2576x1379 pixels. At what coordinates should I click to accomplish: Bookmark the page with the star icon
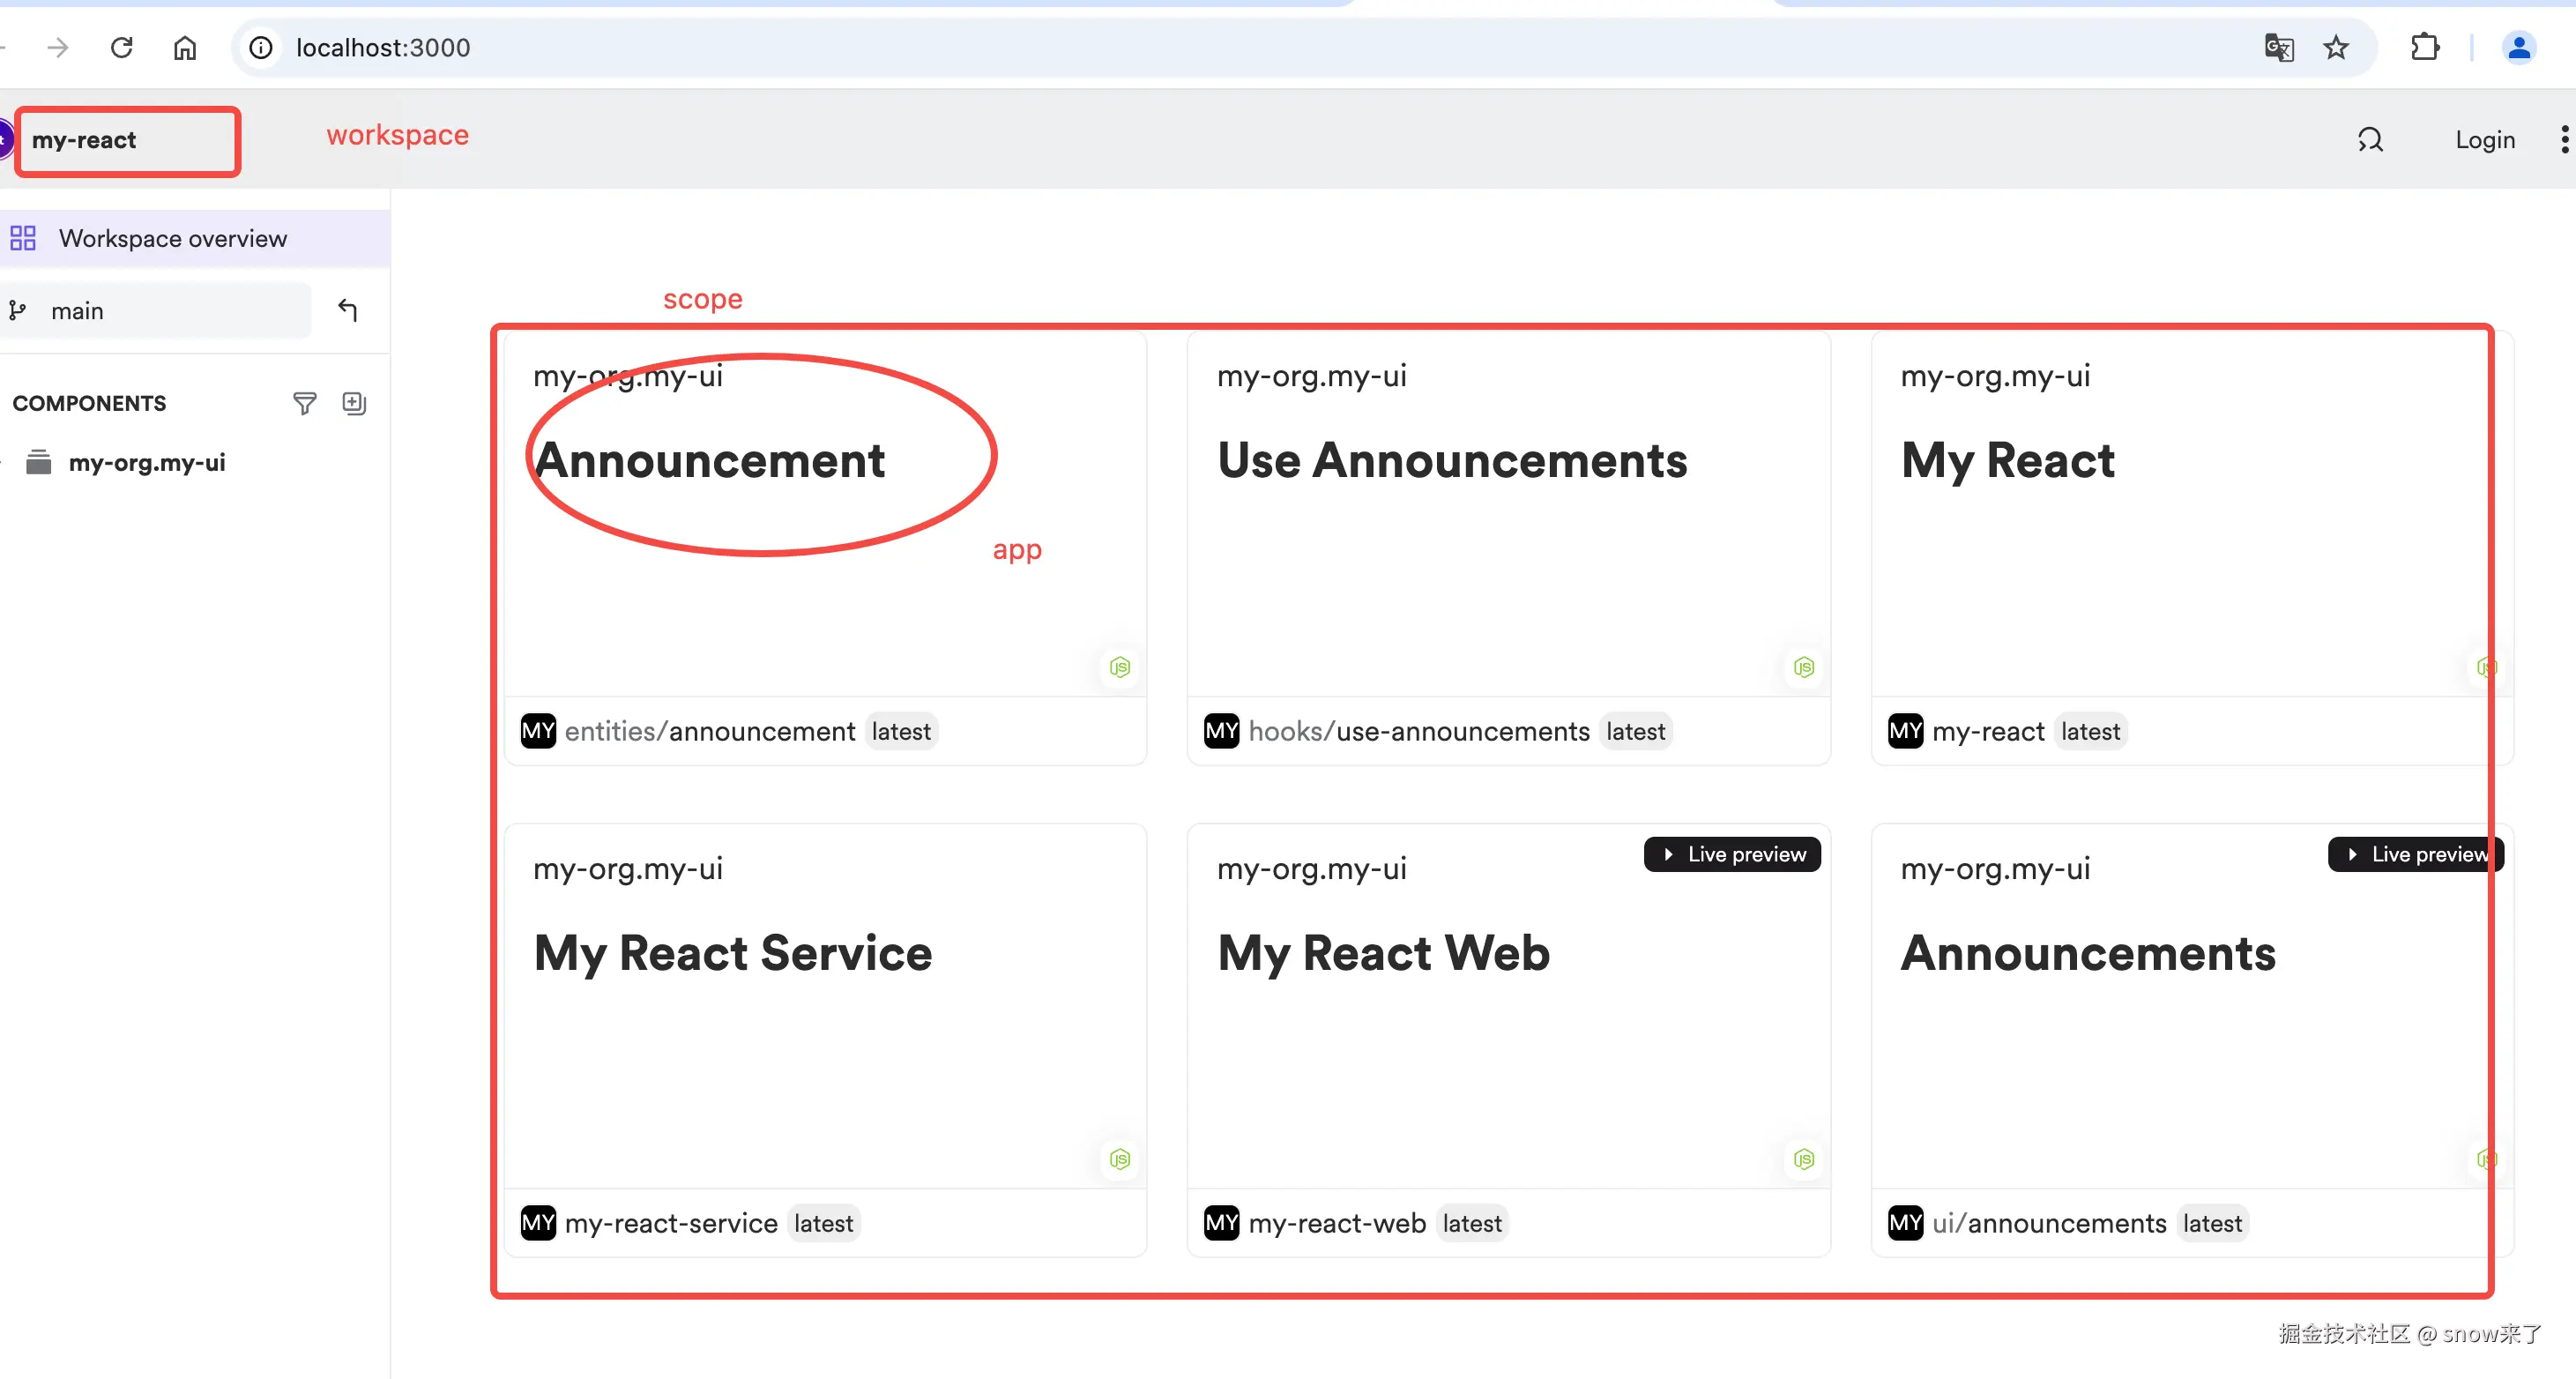point(2336,47)
